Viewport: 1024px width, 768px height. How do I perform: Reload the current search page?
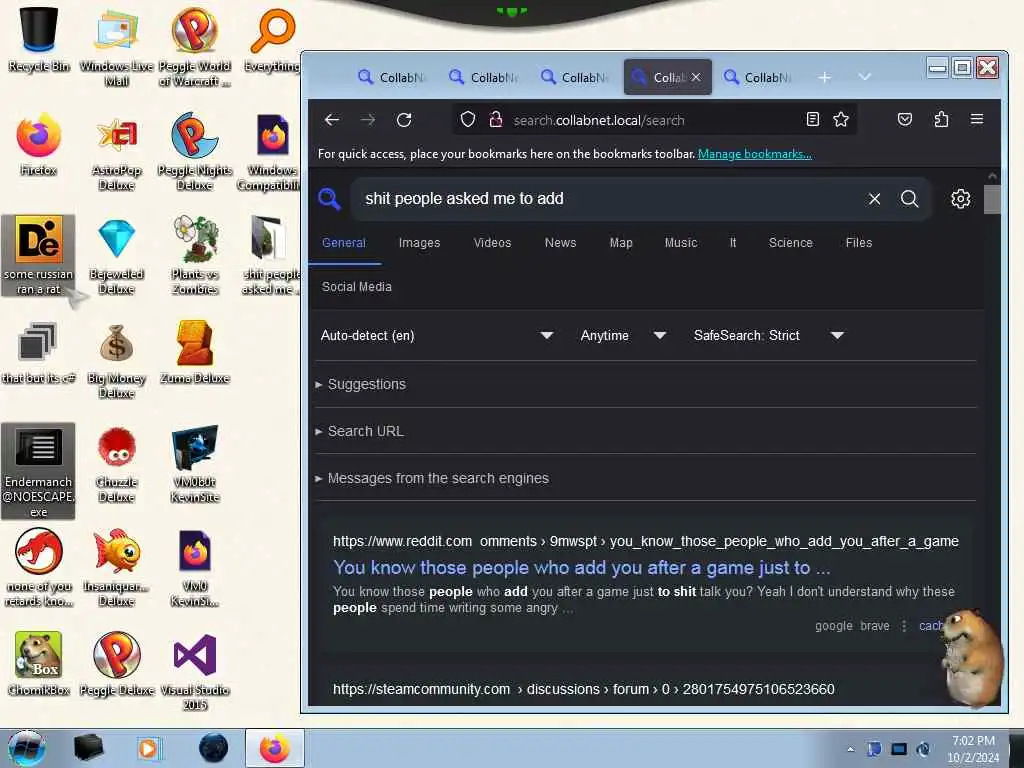[404, 120]
